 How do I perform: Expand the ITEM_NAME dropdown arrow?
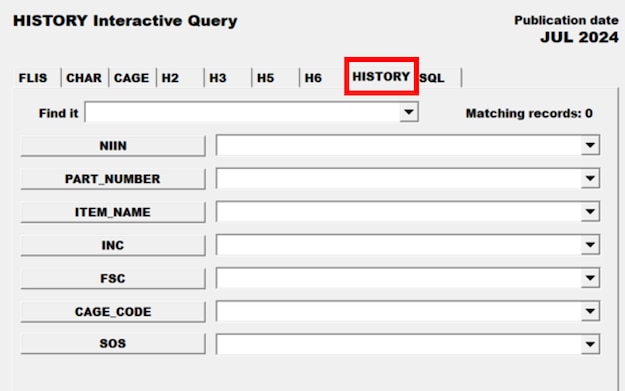tap(590, 211)
